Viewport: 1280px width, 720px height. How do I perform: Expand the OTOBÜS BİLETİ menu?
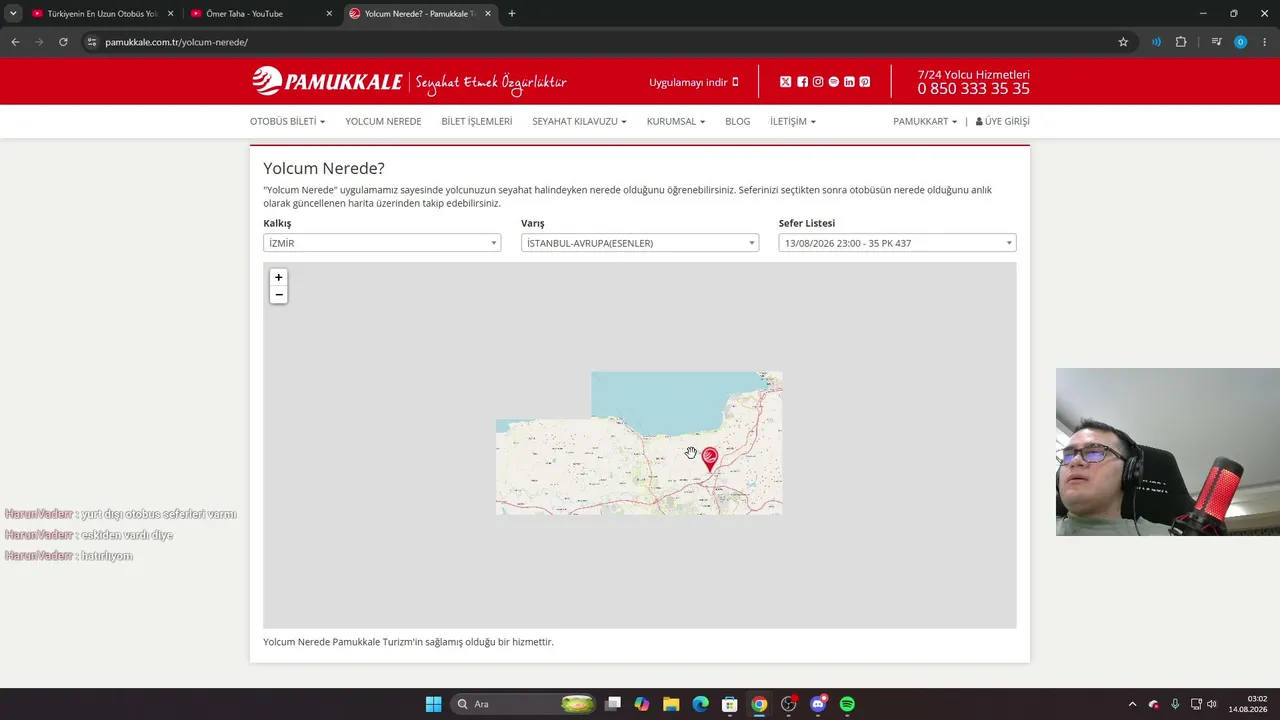(287, 121)
